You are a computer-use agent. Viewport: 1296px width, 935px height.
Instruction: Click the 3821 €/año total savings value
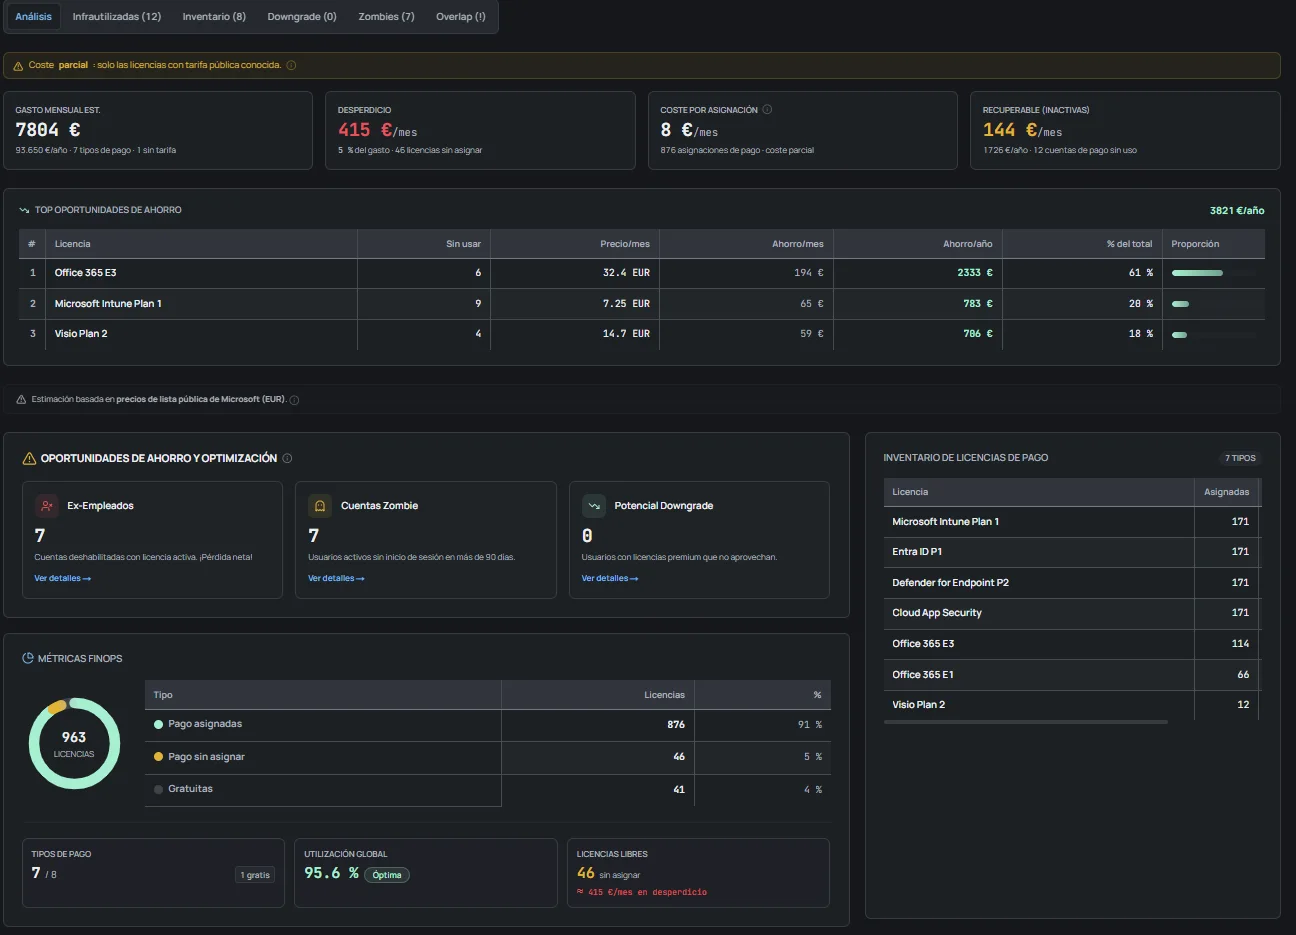click(1237, 211)
